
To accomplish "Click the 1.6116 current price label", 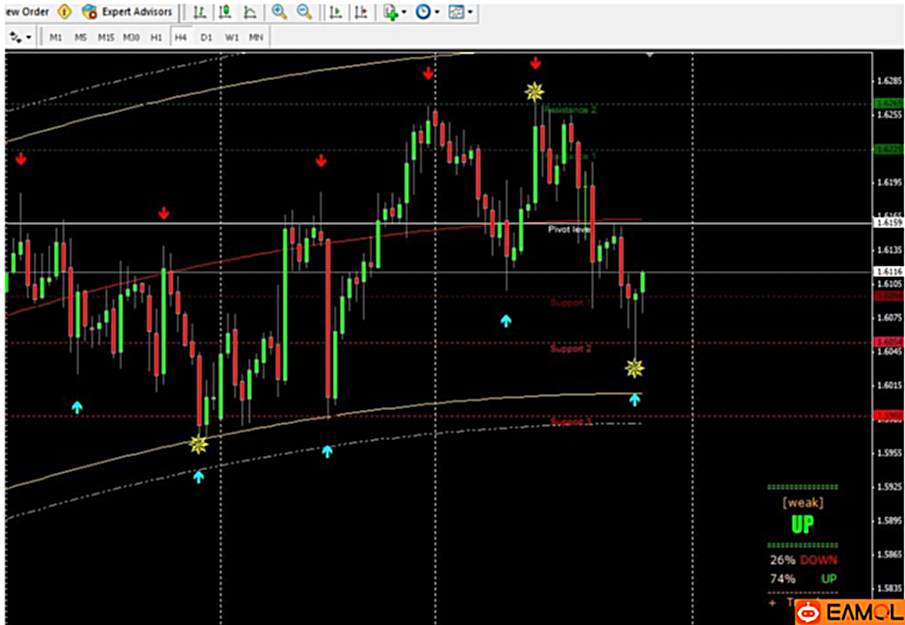I will [x=888, y=271].
